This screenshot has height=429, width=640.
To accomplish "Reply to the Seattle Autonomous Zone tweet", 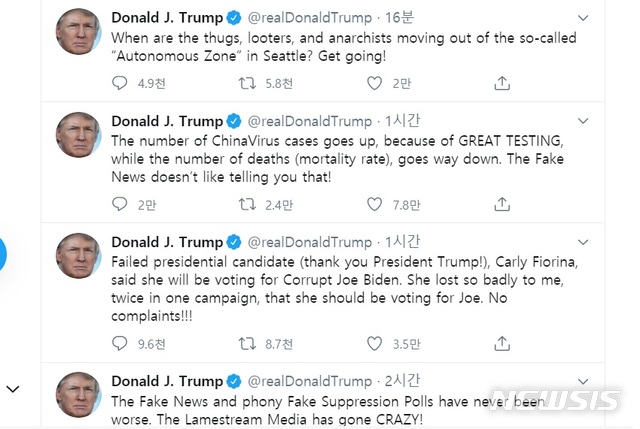I will coord(121,84).
